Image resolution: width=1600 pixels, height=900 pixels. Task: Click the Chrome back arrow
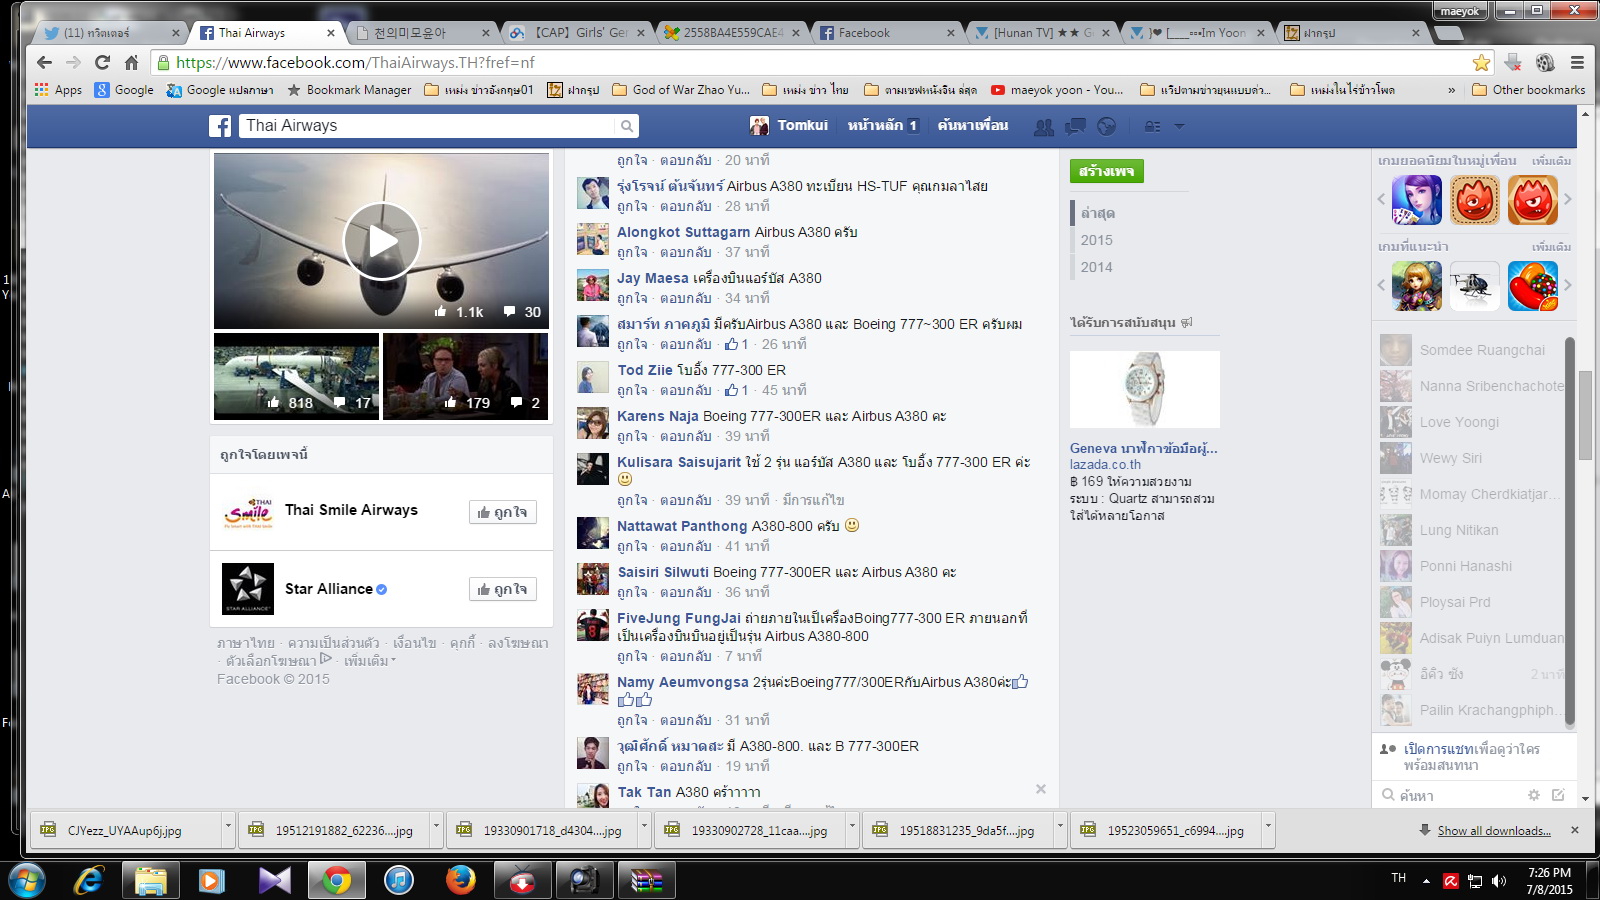point(44,62)
